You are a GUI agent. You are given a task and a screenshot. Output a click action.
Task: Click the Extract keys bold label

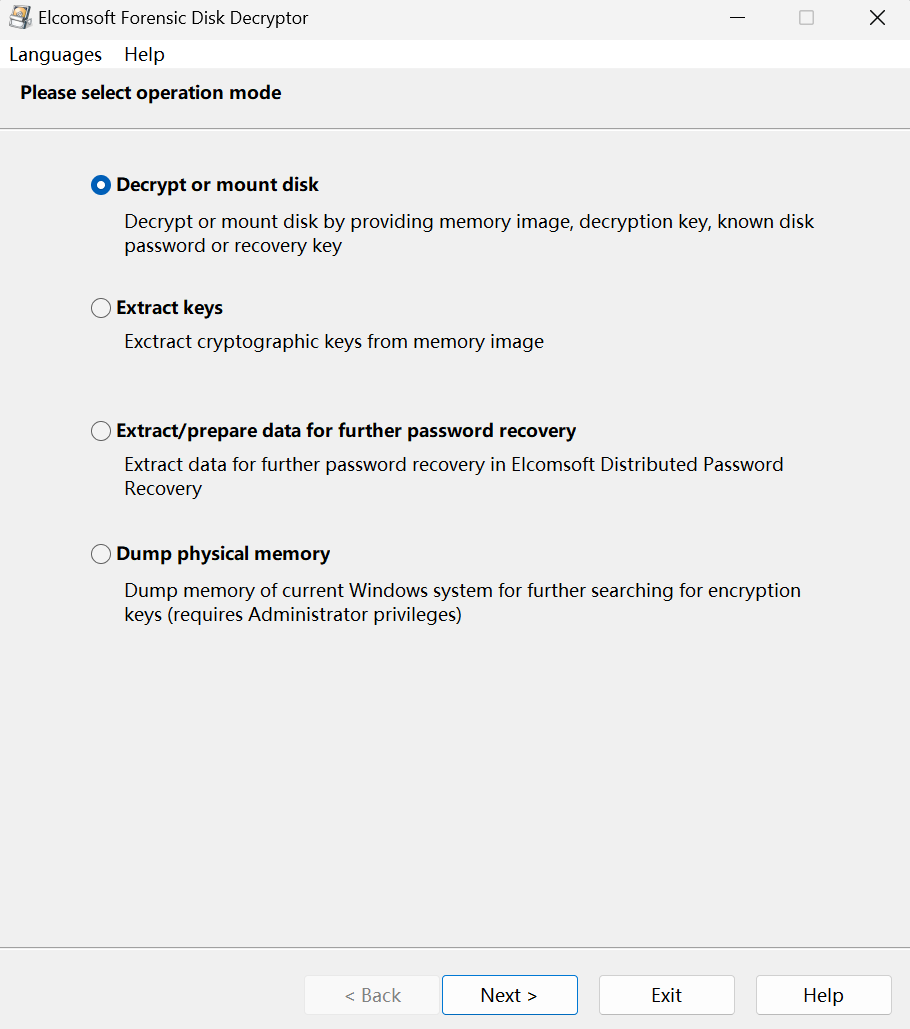(169, 308)
